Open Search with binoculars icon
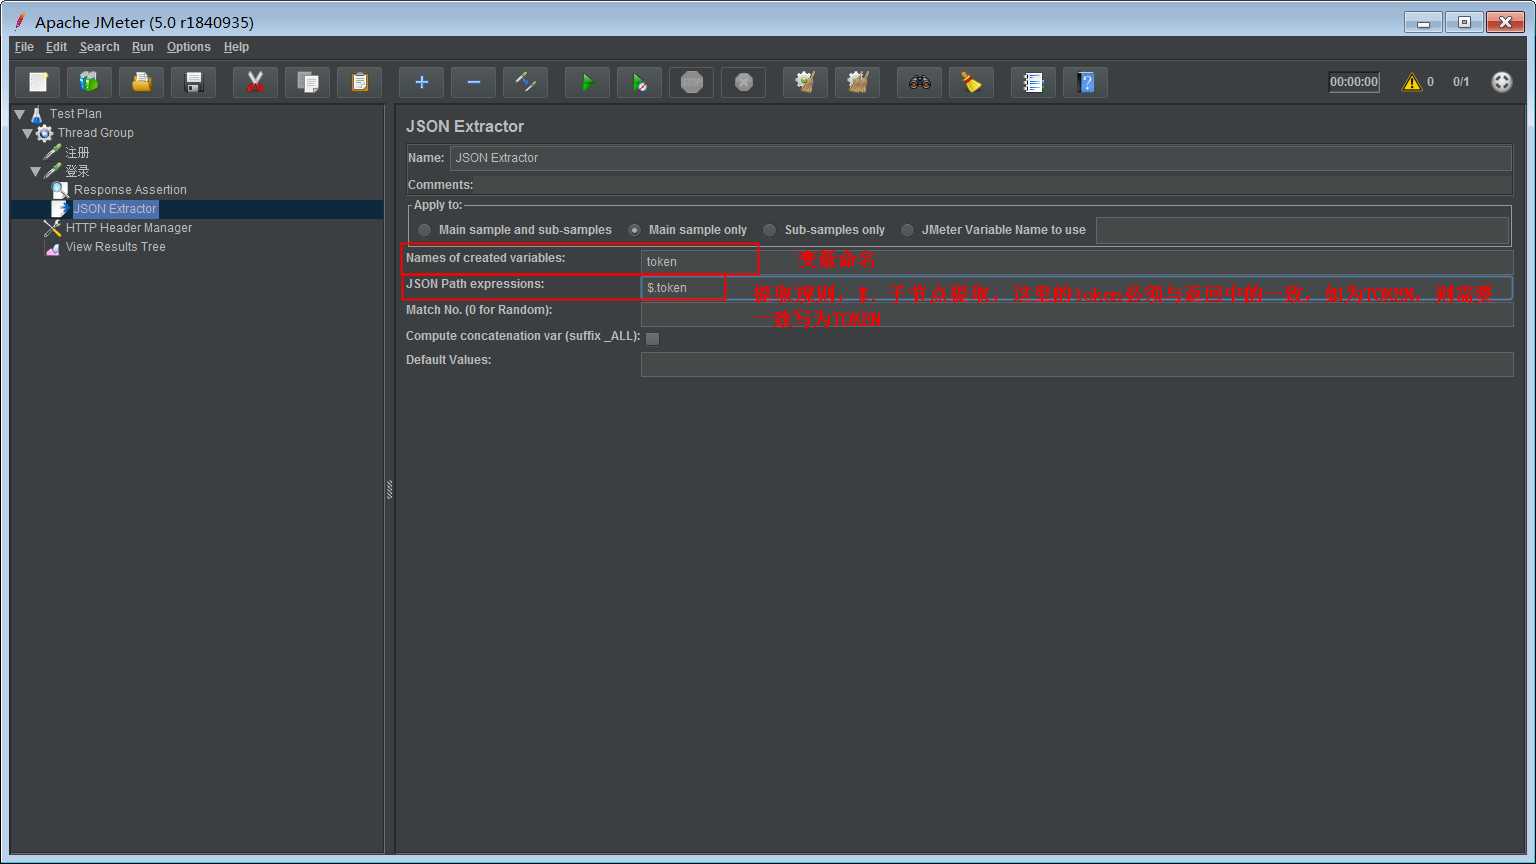Image resolution: width=1536 pixels, height=864 pixels. coord(920,82)
